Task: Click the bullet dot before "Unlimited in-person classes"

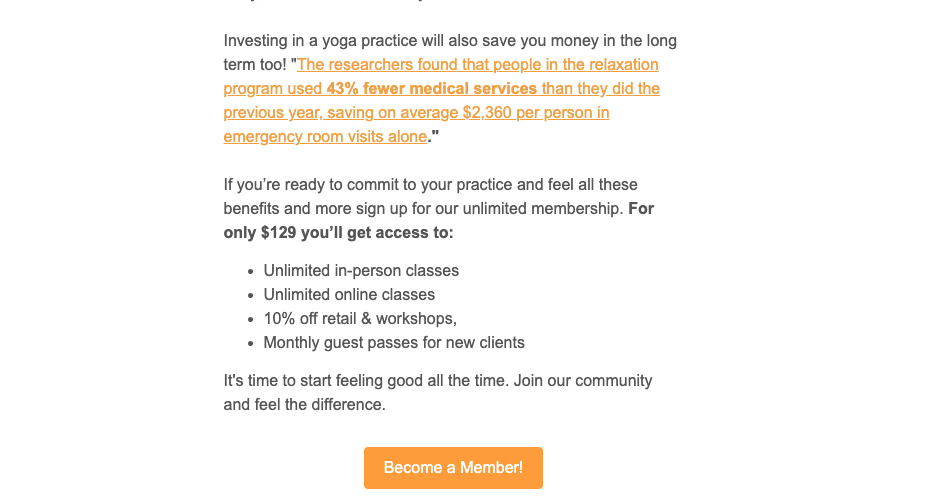Action: (x=251, y=272)
